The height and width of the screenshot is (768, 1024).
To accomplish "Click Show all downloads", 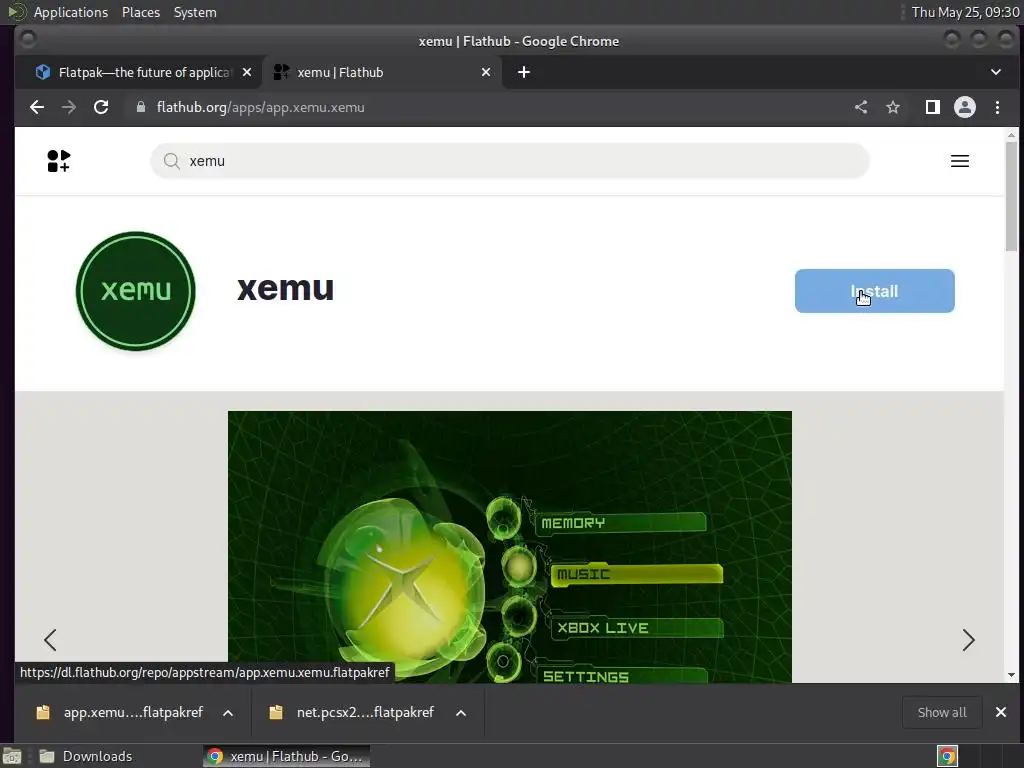I will click(942, 712).
